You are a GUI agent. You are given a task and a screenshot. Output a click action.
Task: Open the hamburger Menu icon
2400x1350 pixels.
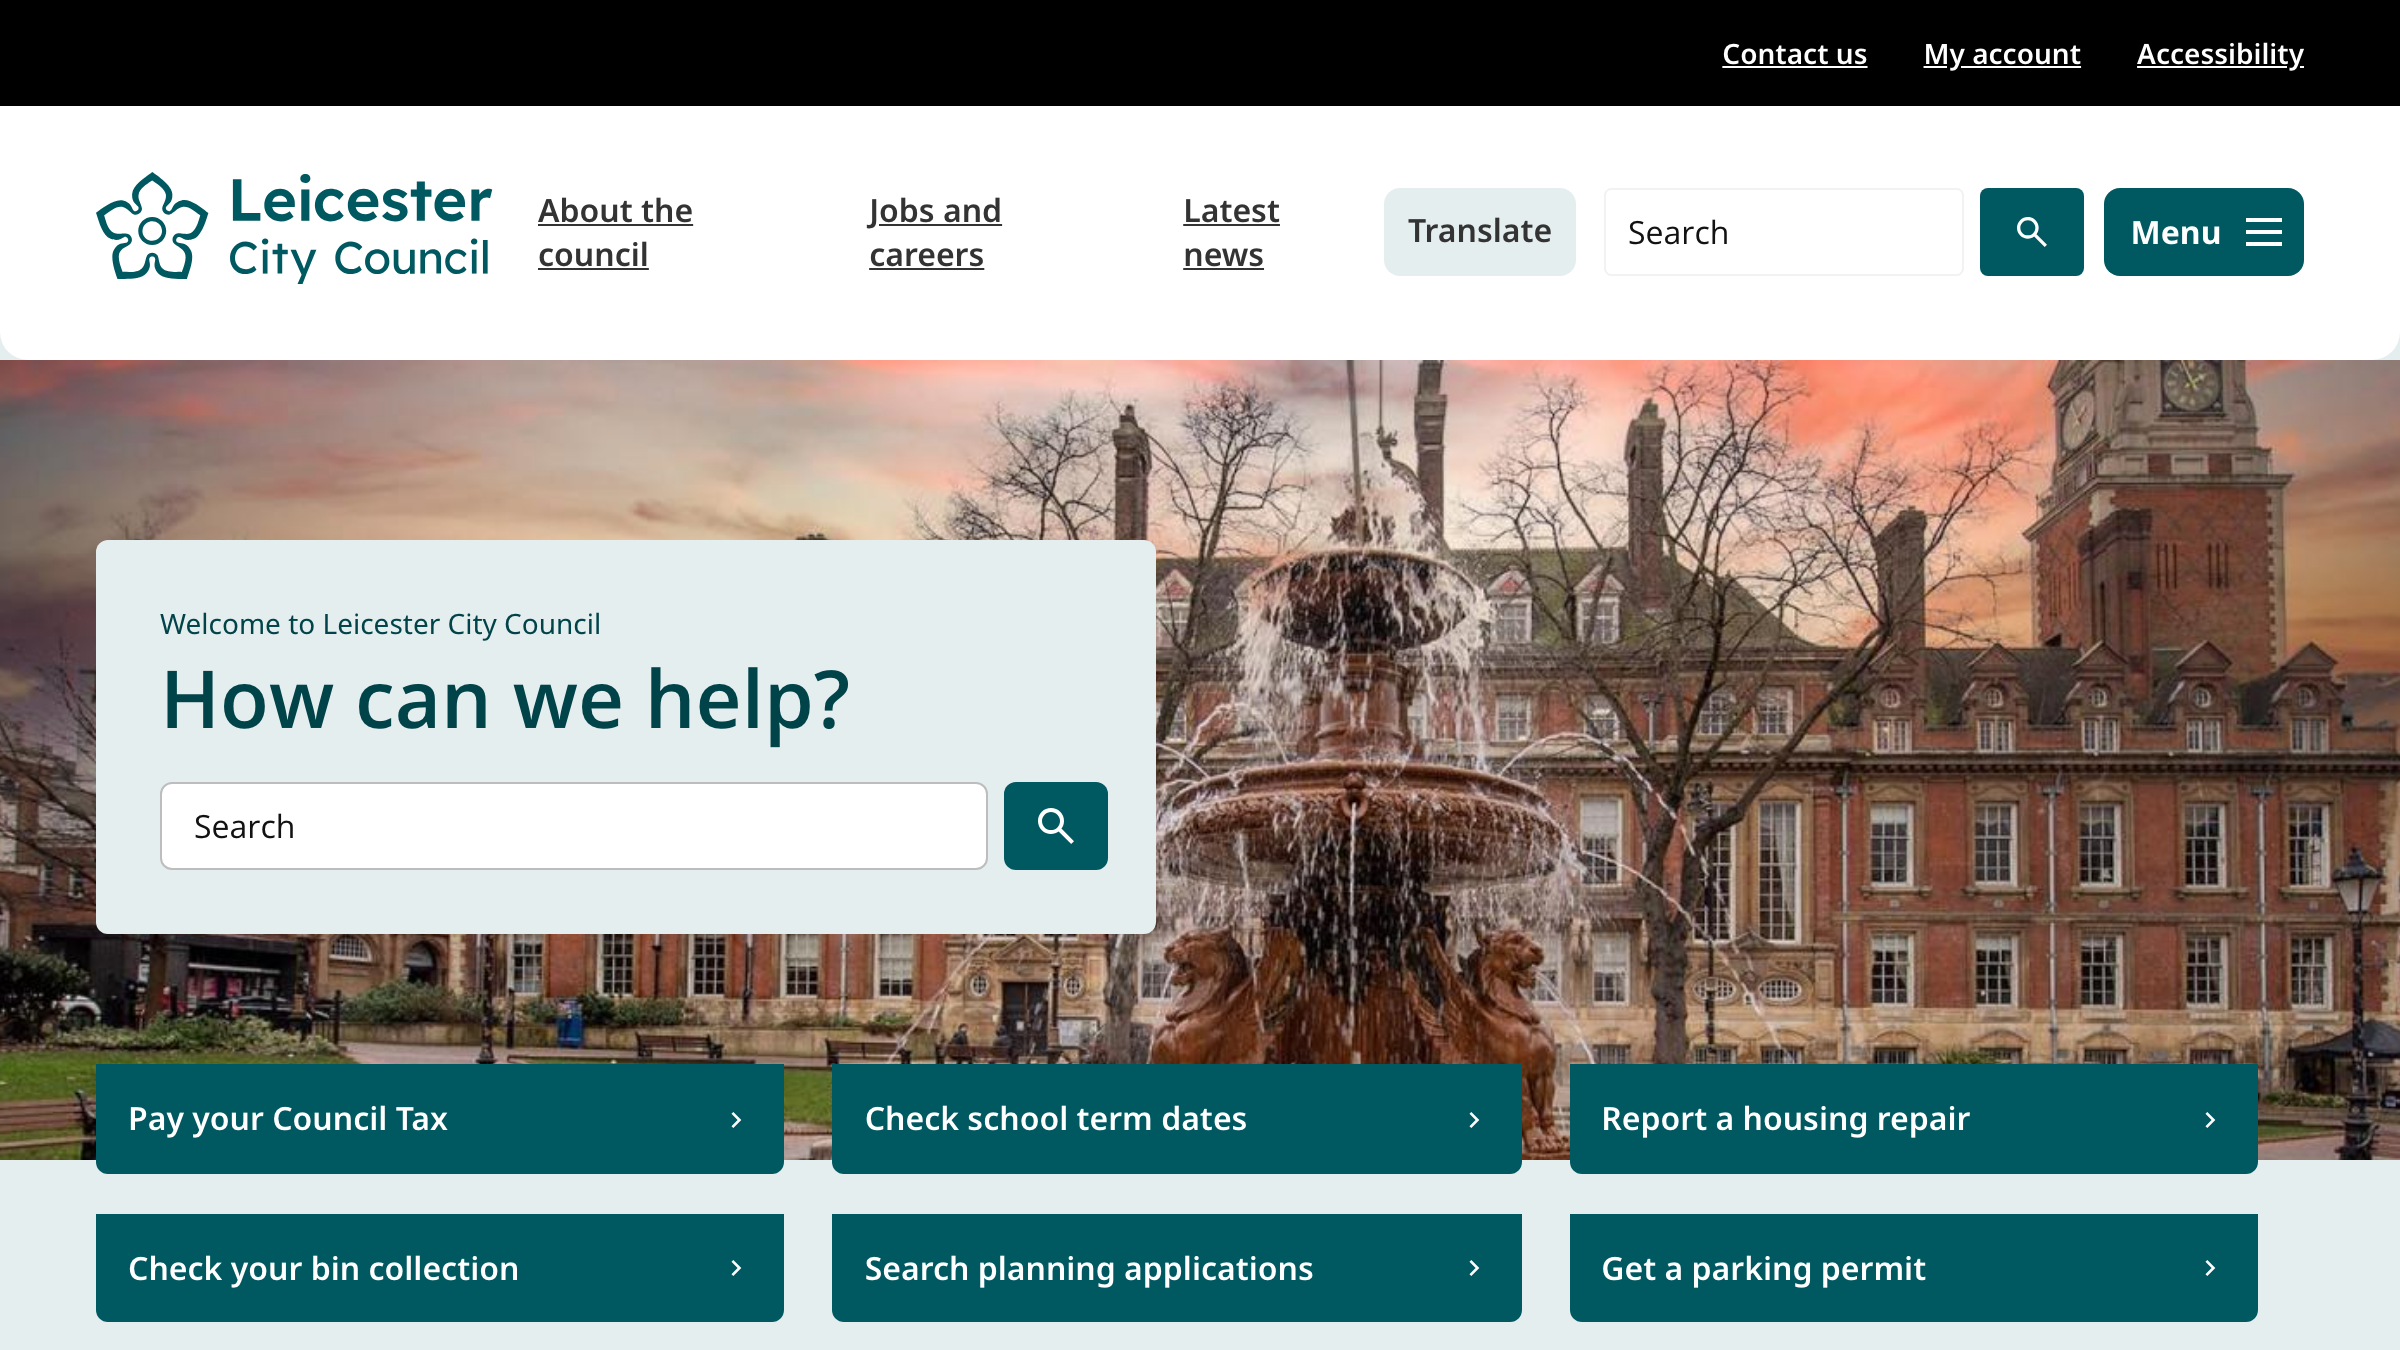click(2264, 232)
